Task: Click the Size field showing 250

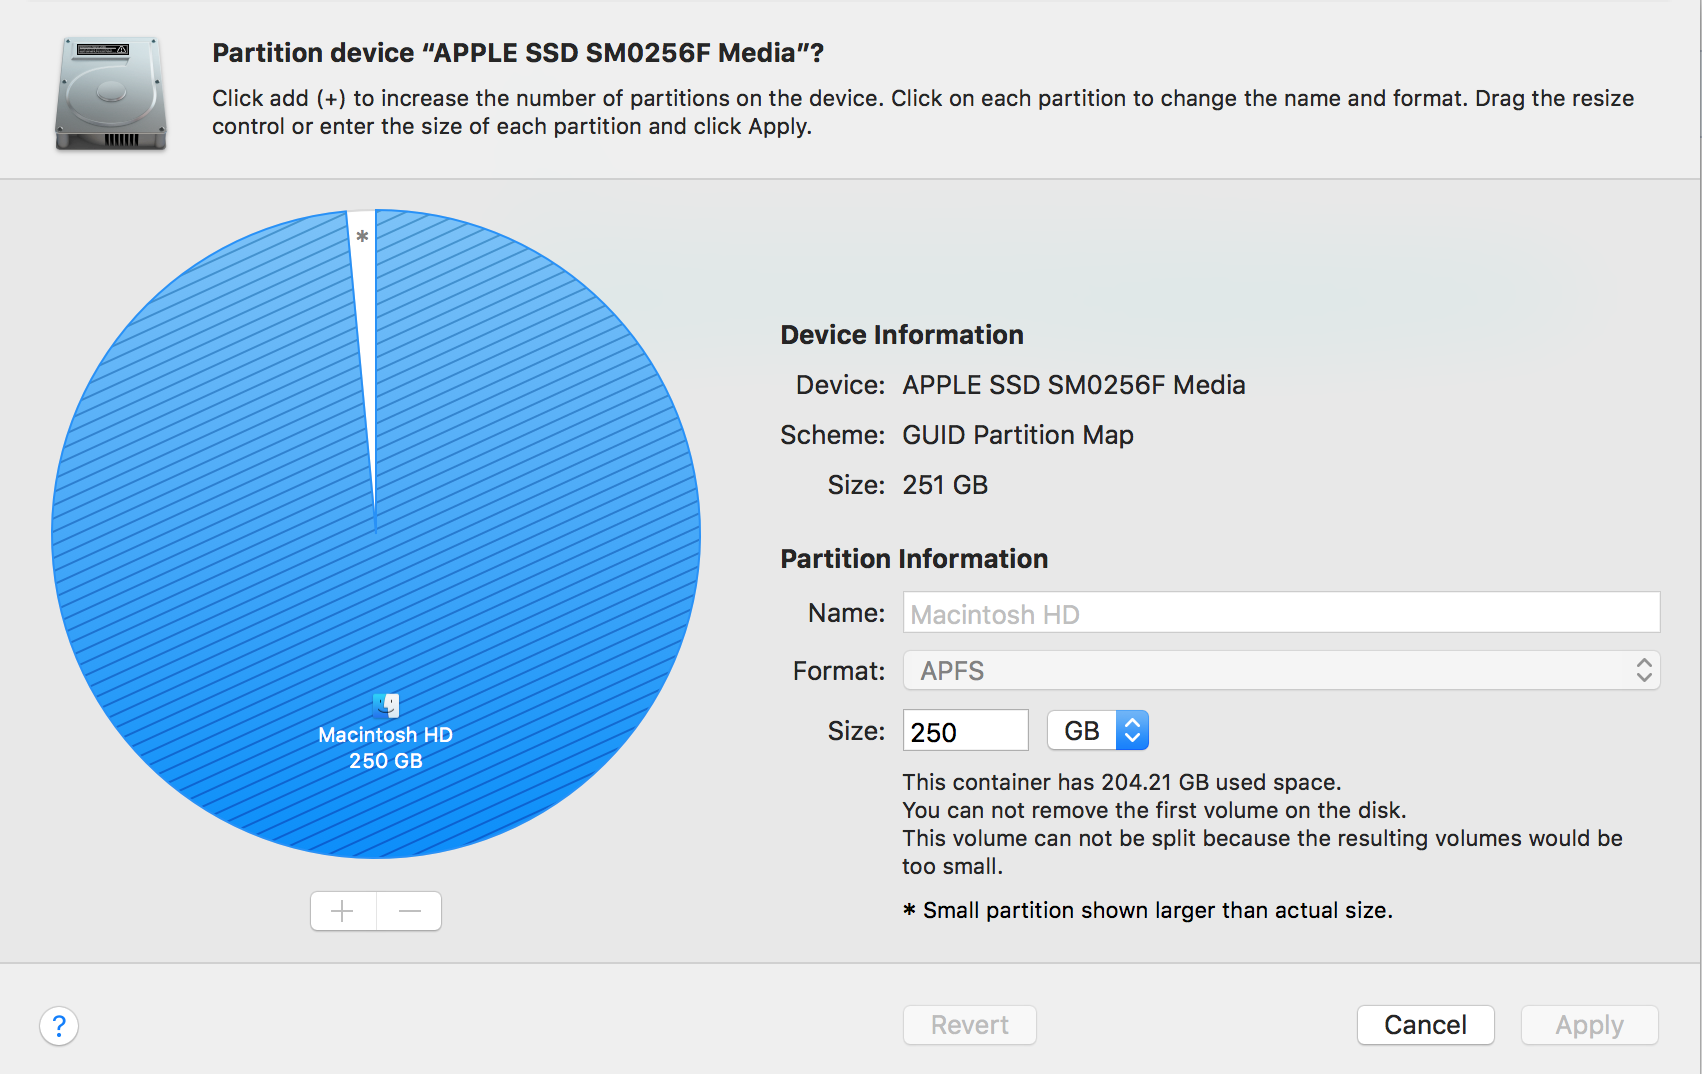Action: click(965, 731)
